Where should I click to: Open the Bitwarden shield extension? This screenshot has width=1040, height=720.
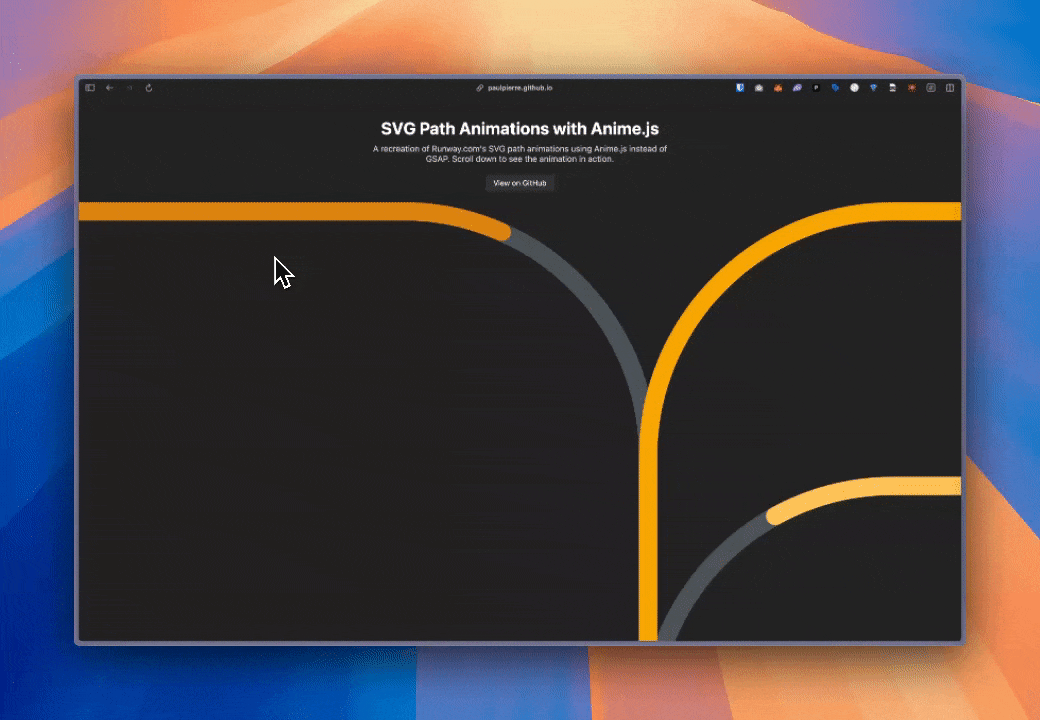pyautogui.click(x=740, y=88)
